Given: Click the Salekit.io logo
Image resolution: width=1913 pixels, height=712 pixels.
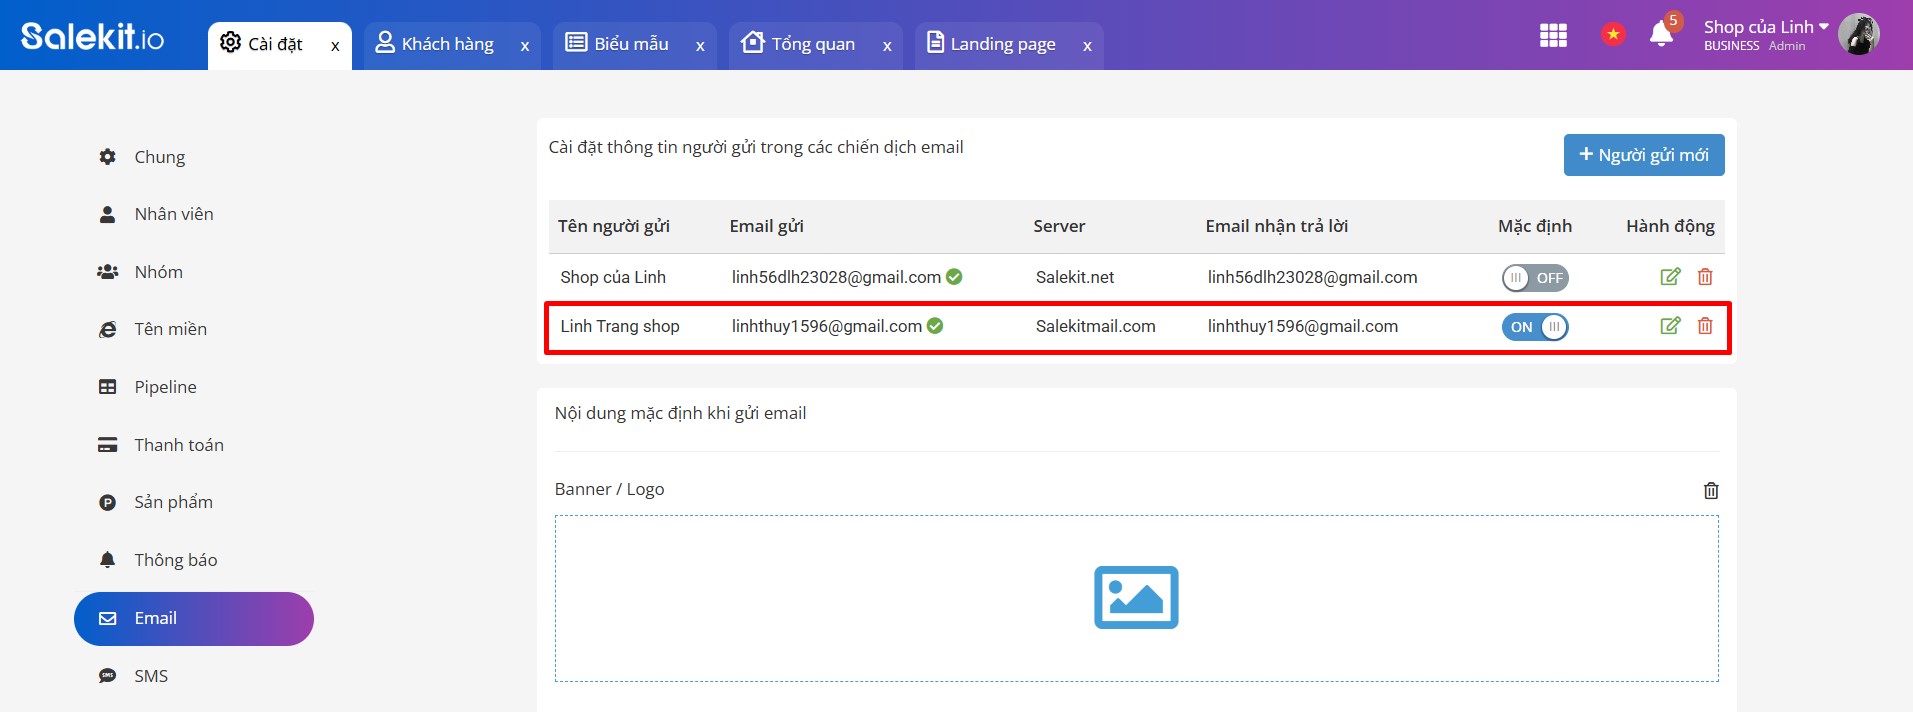Looking at the screenshot, I should click(x=92, y=37).
